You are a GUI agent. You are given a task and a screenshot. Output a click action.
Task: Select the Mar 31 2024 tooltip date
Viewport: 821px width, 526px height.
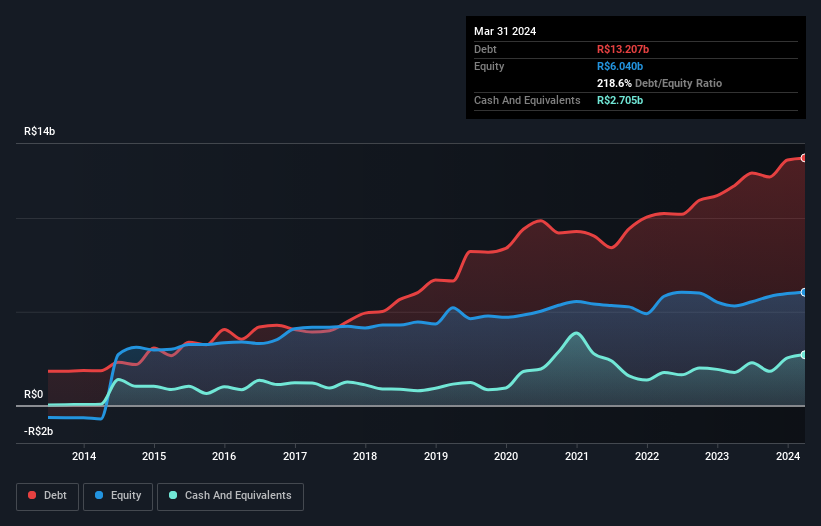(x=505, y=31)
